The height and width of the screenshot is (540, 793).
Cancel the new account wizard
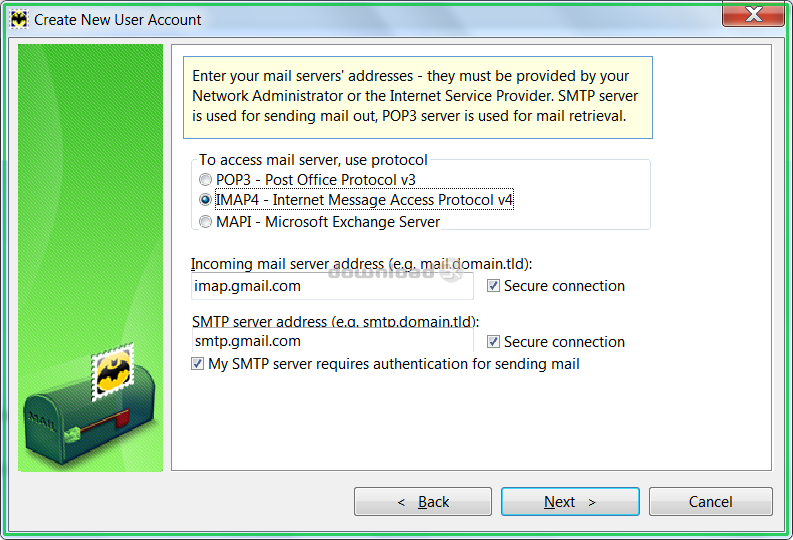coord(710,502)
